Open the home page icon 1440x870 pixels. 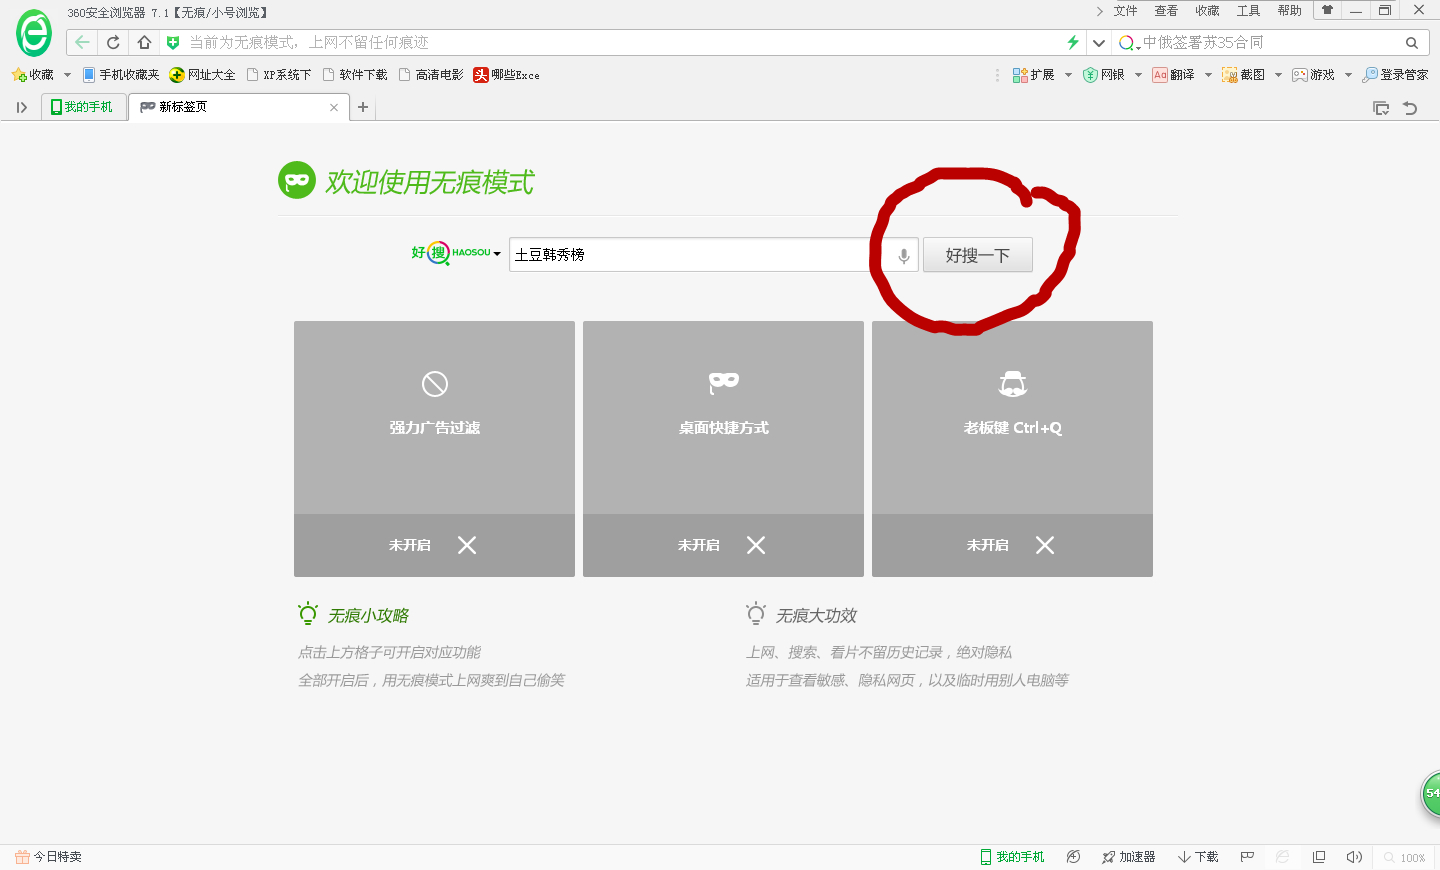(144, 42)
